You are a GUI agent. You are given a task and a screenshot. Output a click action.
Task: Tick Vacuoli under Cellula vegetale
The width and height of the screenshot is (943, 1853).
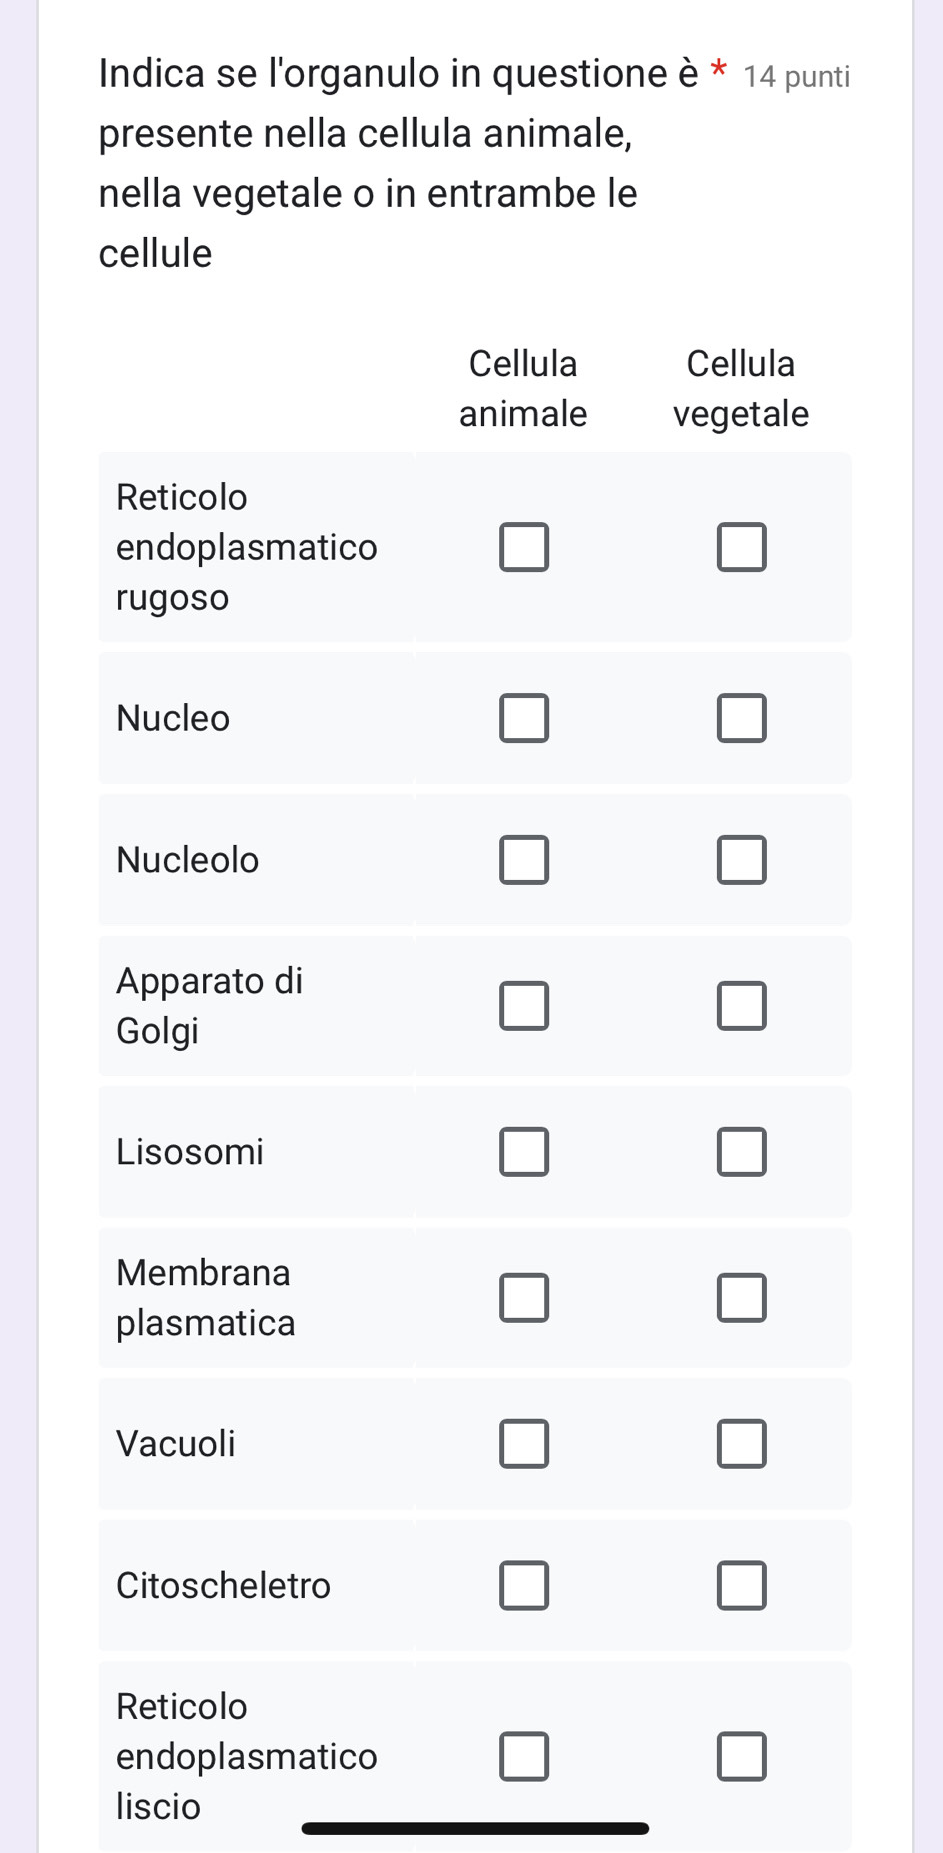741,1444
